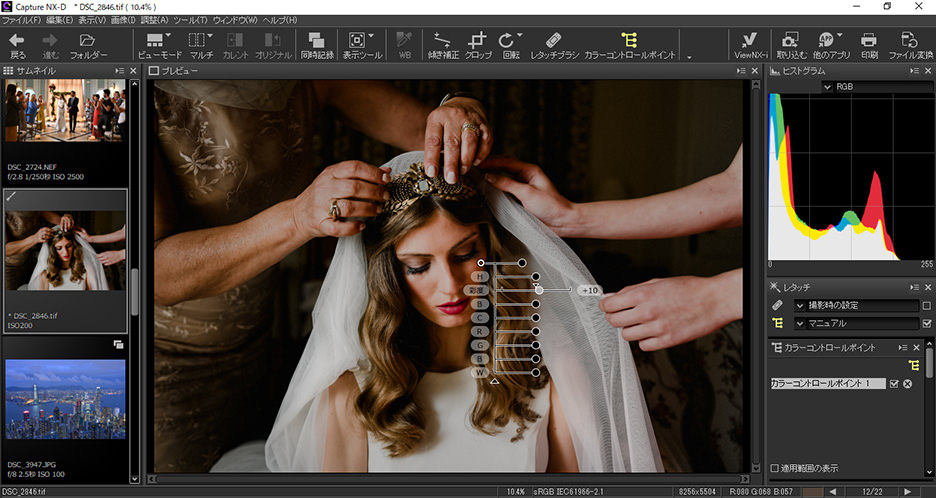Select the DSC_3947.JPG city skyline thumbnail

click(65, 399)
